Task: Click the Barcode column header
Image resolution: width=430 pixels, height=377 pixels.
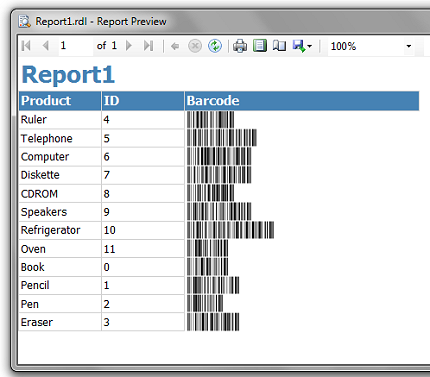Action: 302,101
